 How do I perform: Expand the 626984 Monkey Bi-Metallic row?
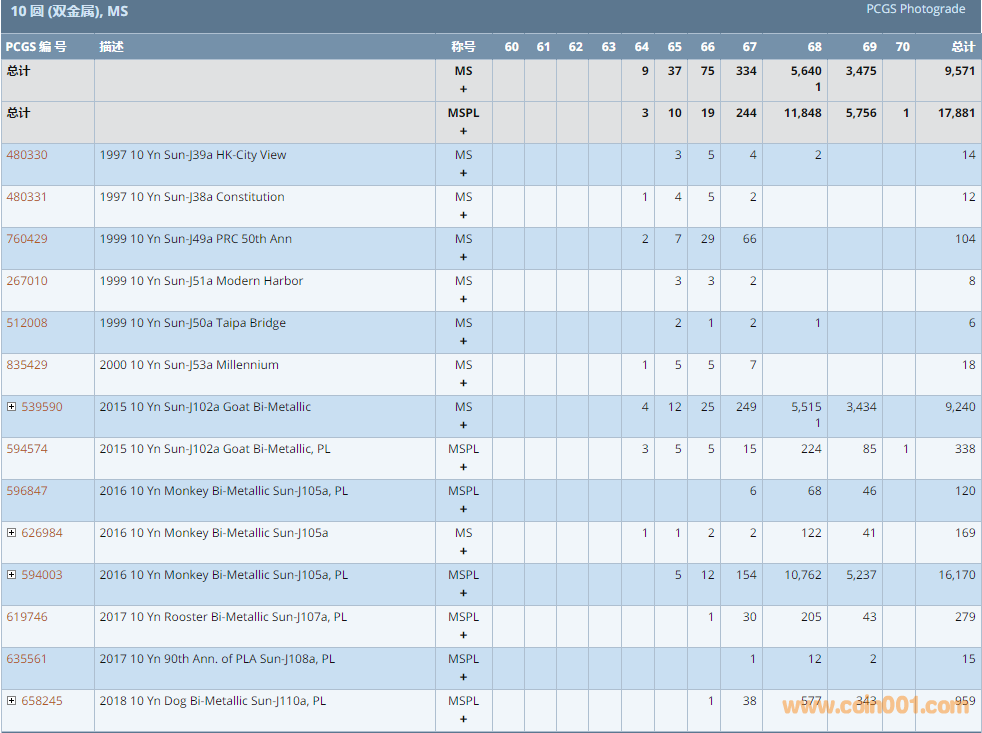tap(12, 533)
